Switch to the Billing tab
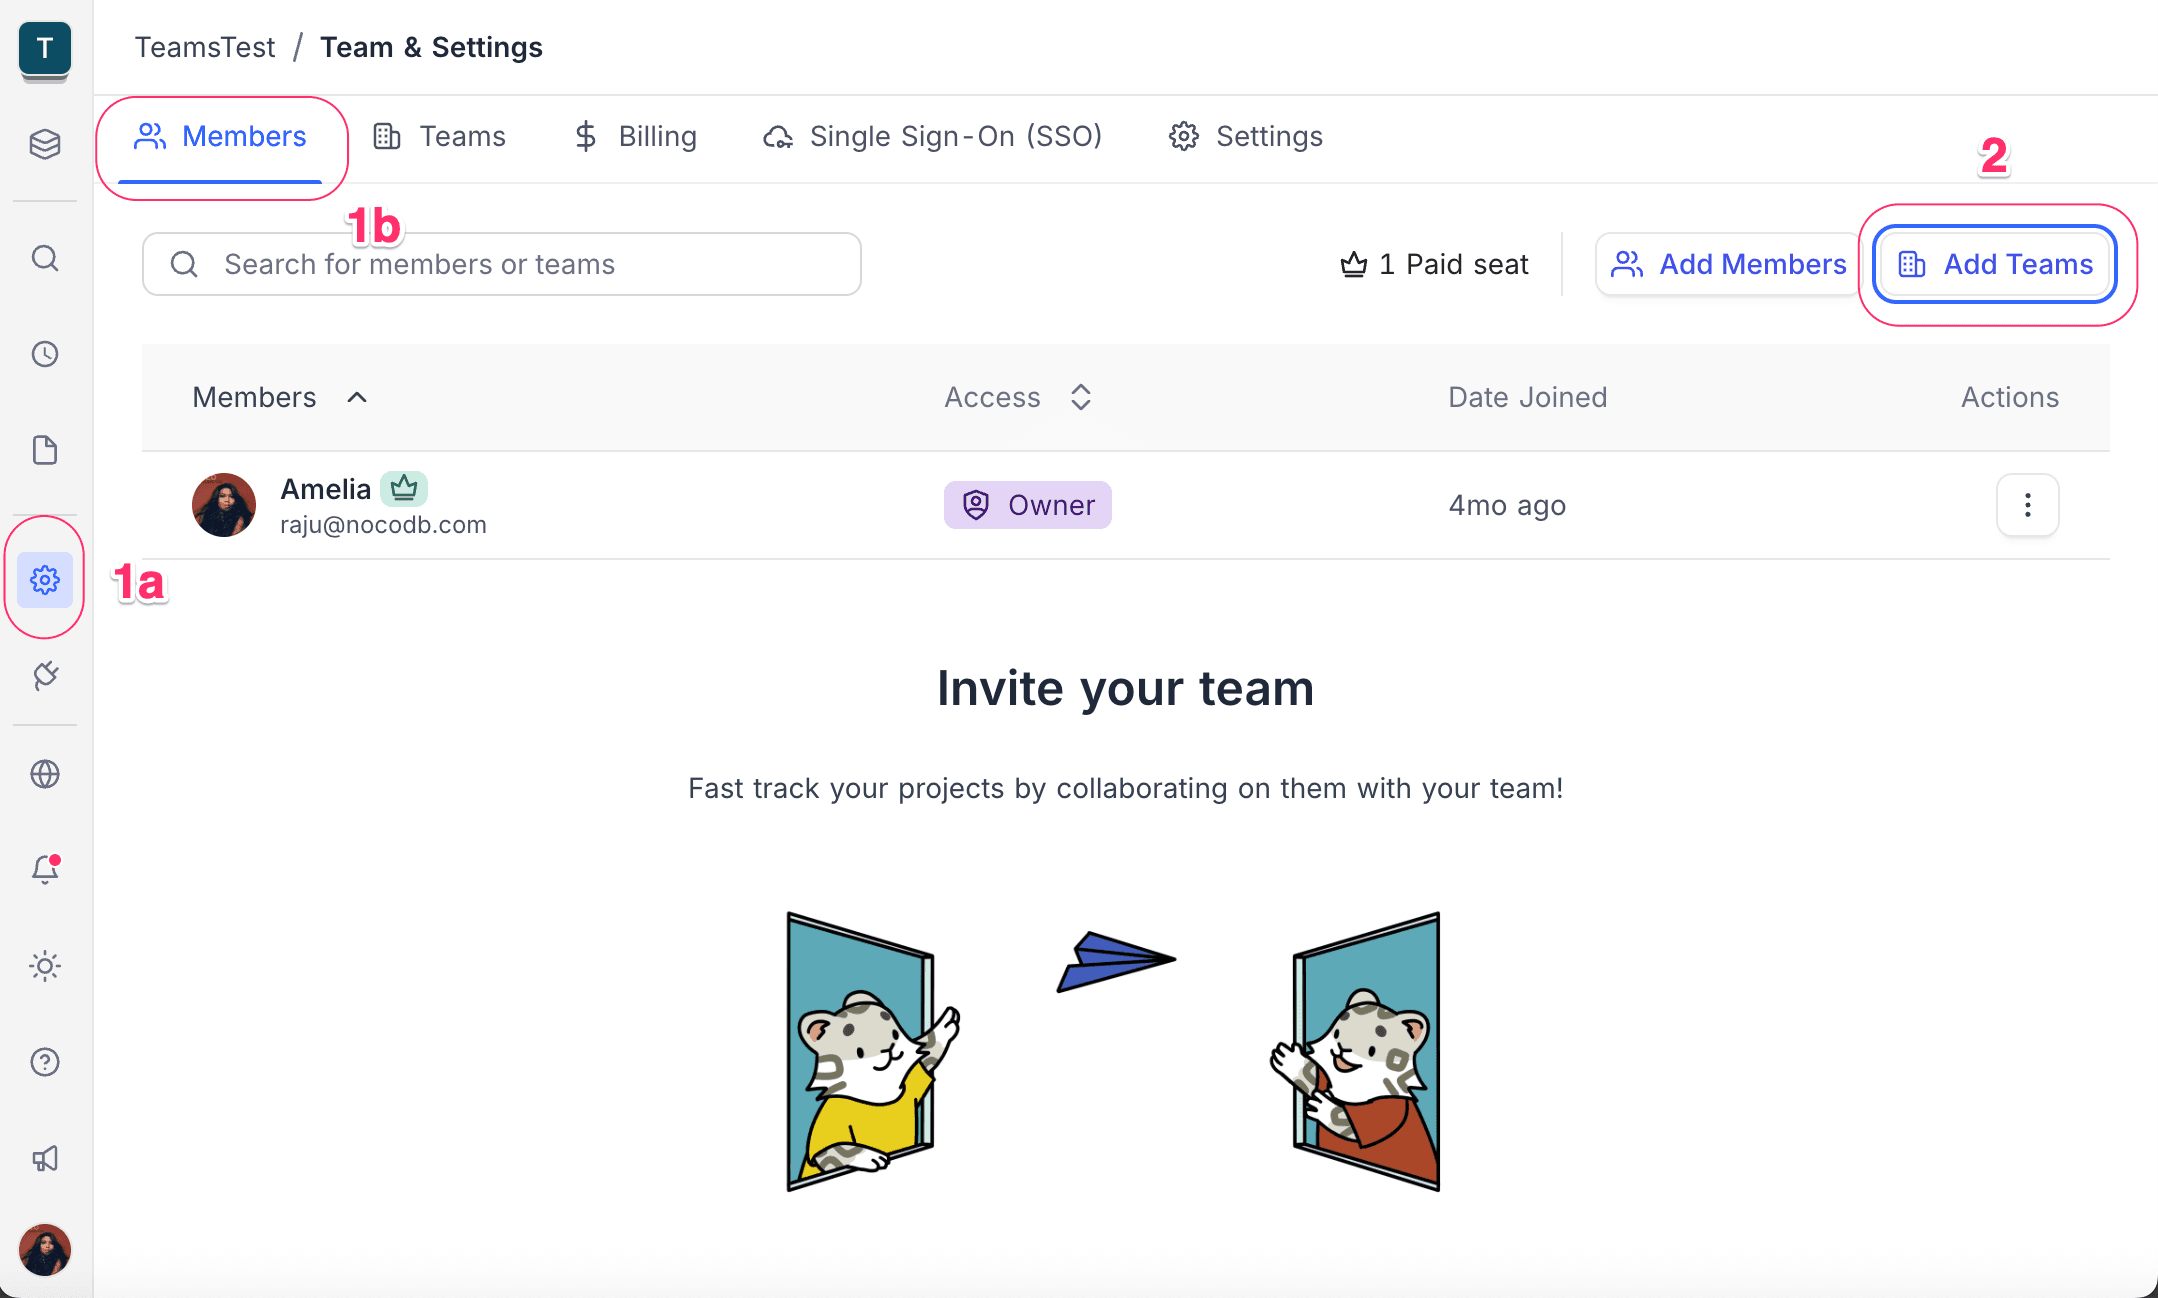Image resolution: width=2158 pixels, height=1298 pixels. tap(635, 137)
